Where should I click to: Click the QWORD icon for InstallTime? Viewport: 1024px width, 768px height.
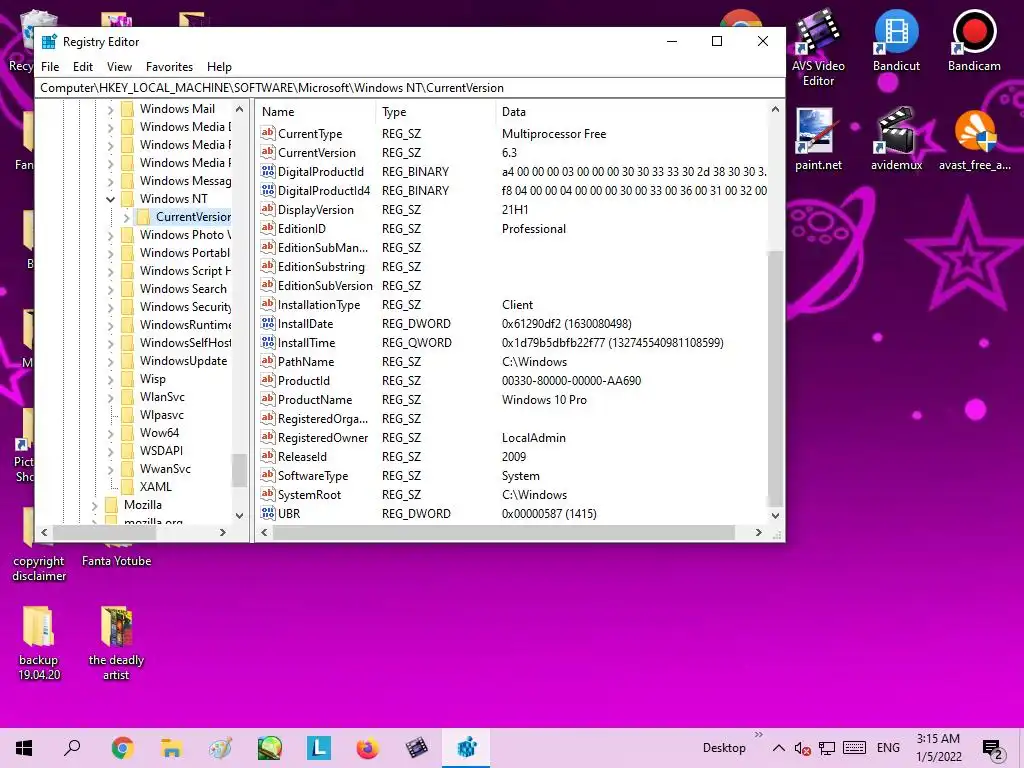pyautogui.click(x=268, y=342)
